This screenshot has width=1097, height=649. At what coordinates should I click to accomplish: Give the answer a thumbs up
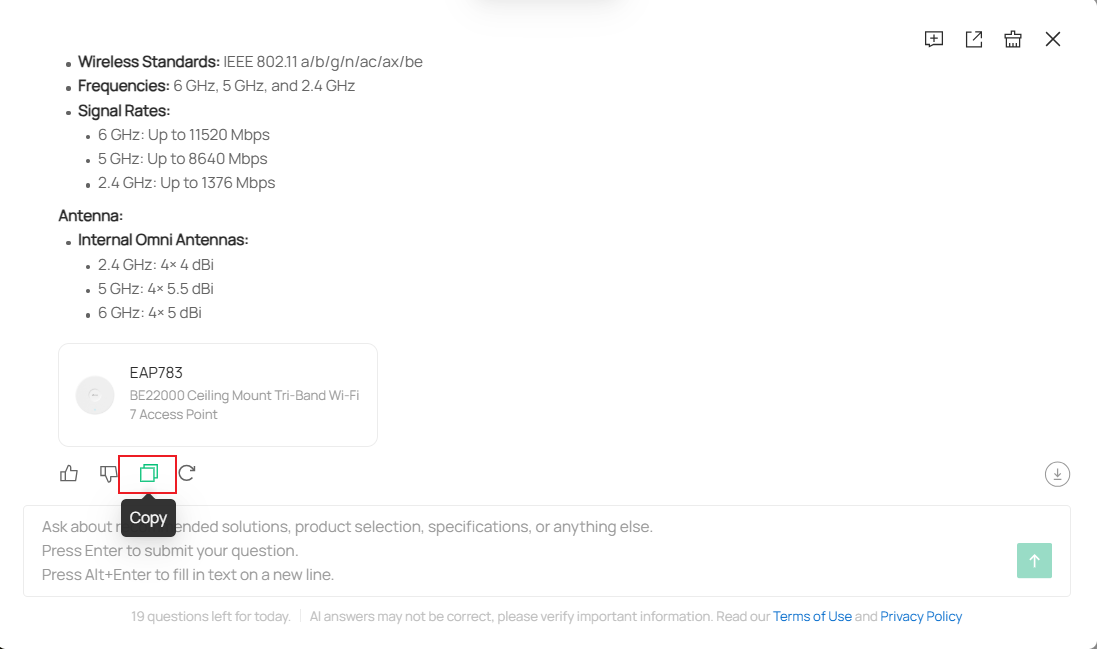(x=68, y=473)
